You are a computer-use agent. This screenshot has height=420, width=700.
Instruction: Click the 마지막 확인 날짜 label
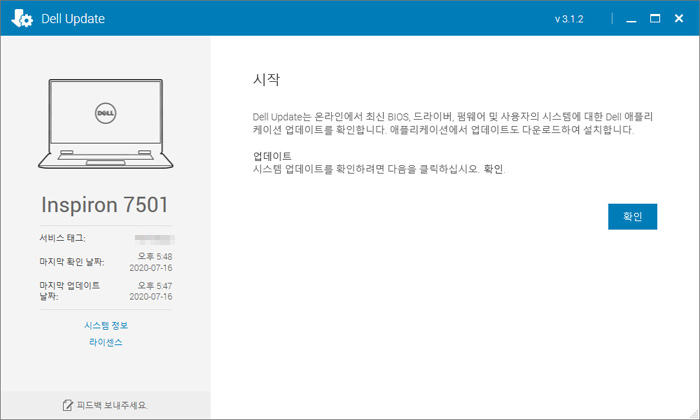tap(72, 262)
